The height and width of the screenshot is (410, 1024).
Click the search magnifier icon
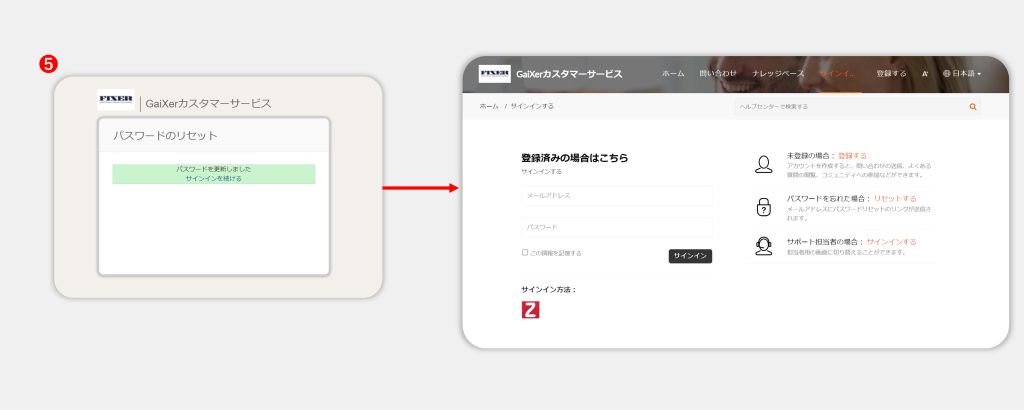972,106
